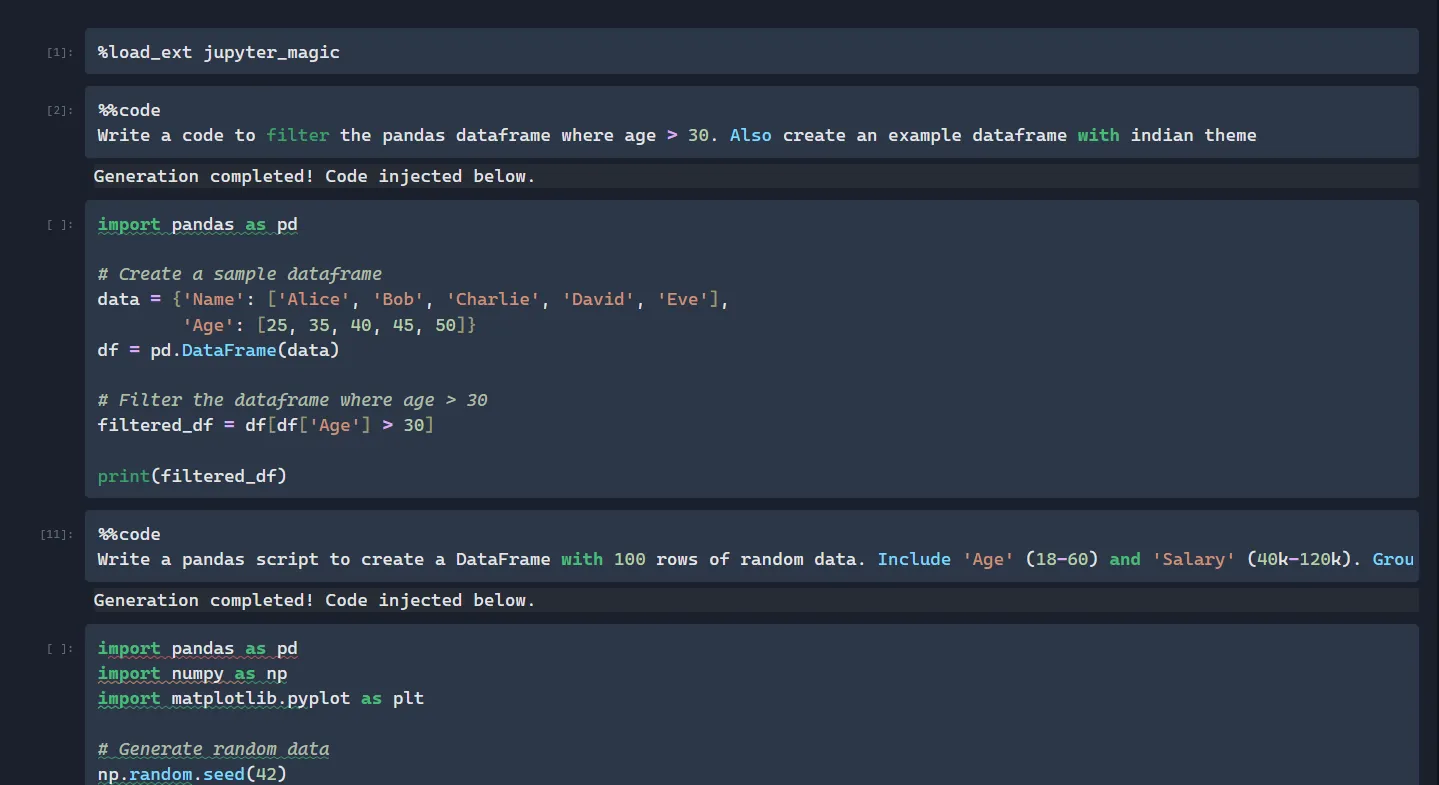Click the first 'import pandas as pd' line
Image resolution: width=1439 pixels, height=785 pixels.
[x=197, y=224]
